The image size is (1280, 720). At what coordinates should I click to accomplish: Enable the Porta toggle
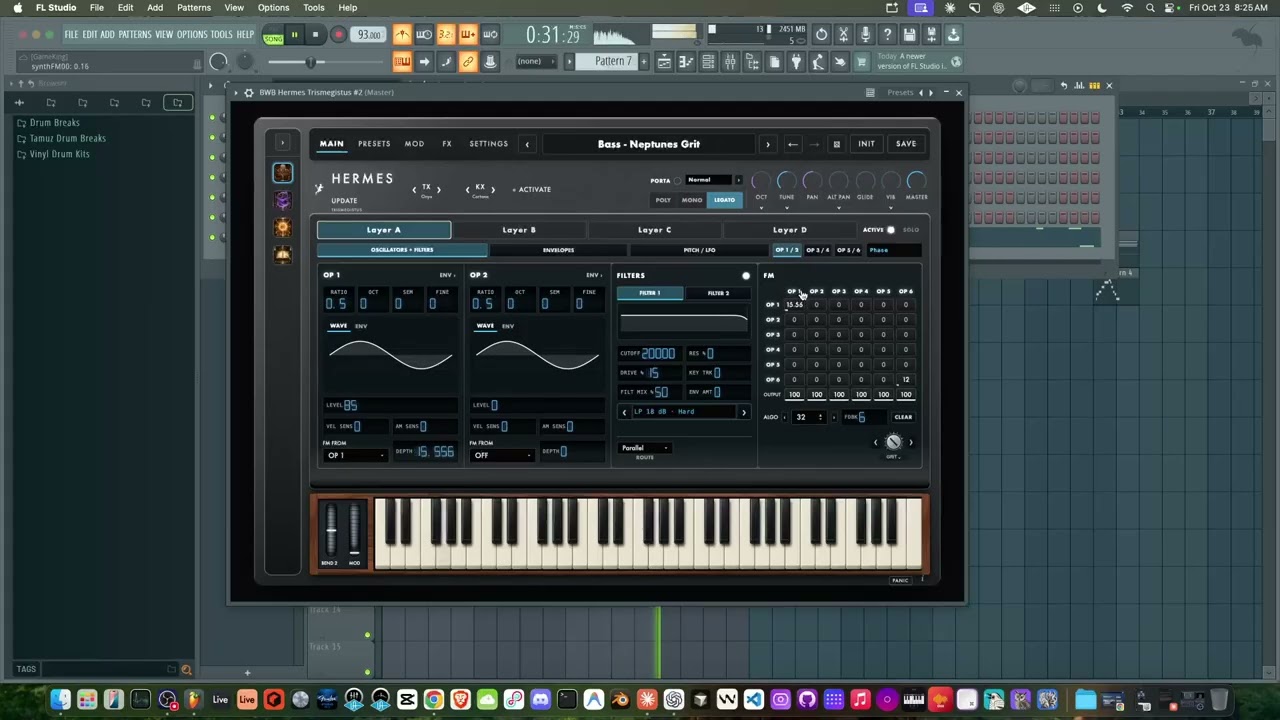(677, 181)
